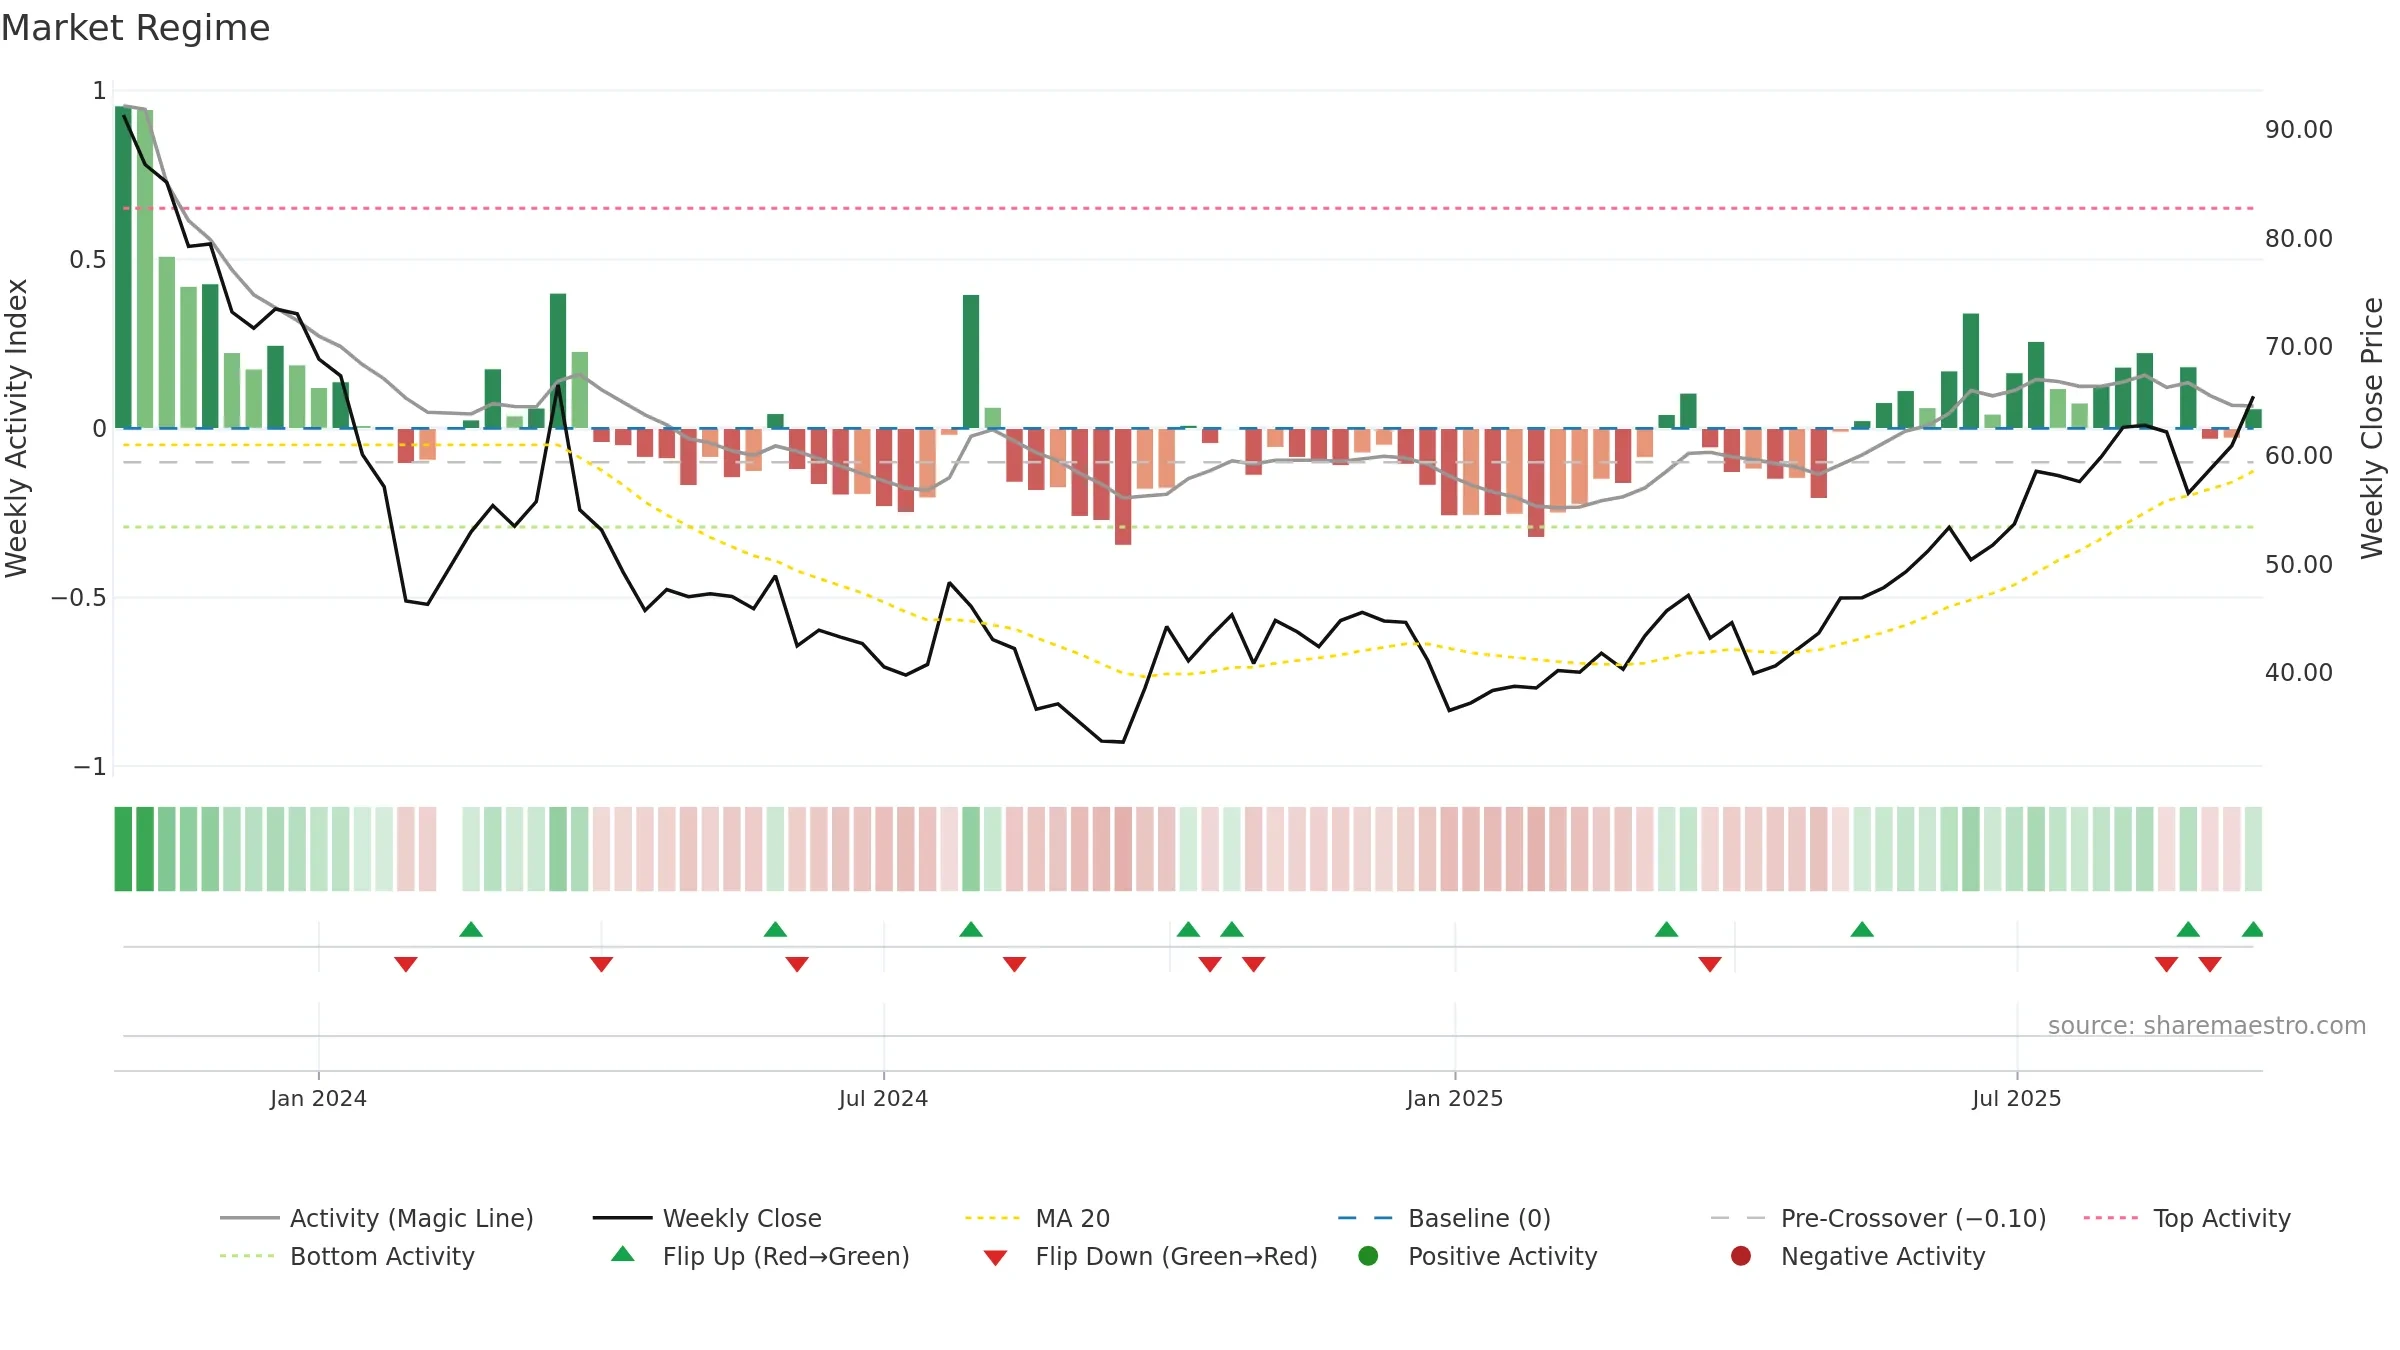Toggle the Pre-Crossover (−0.10) legend entry
2400x1350 pixels.
point(1878,1218)
